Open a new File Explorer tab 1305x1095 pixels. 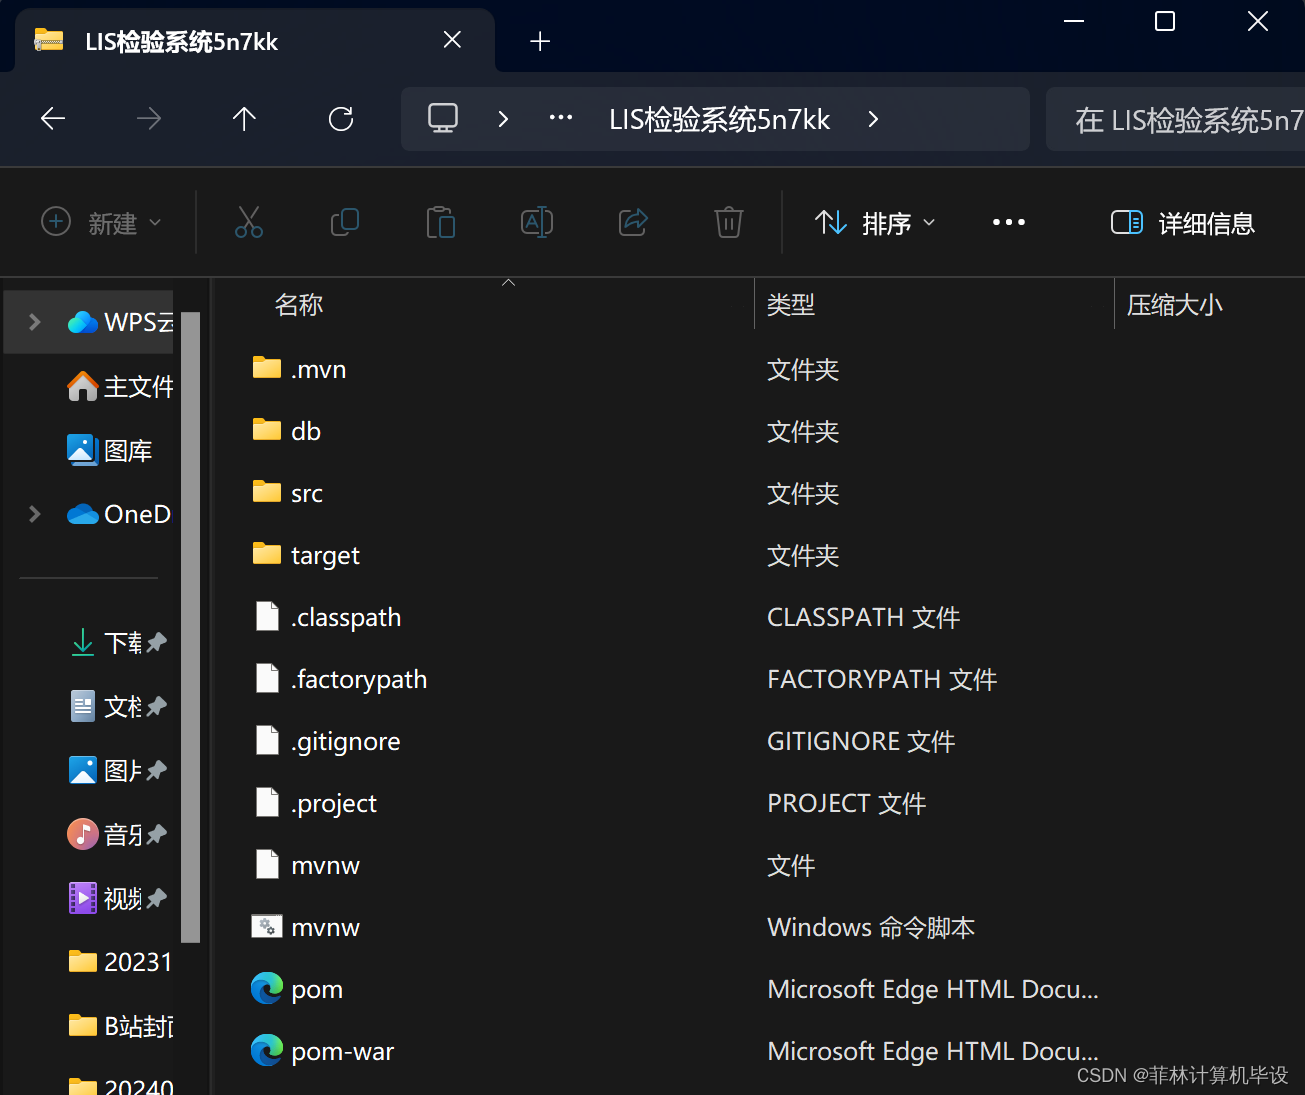[540, 40]
